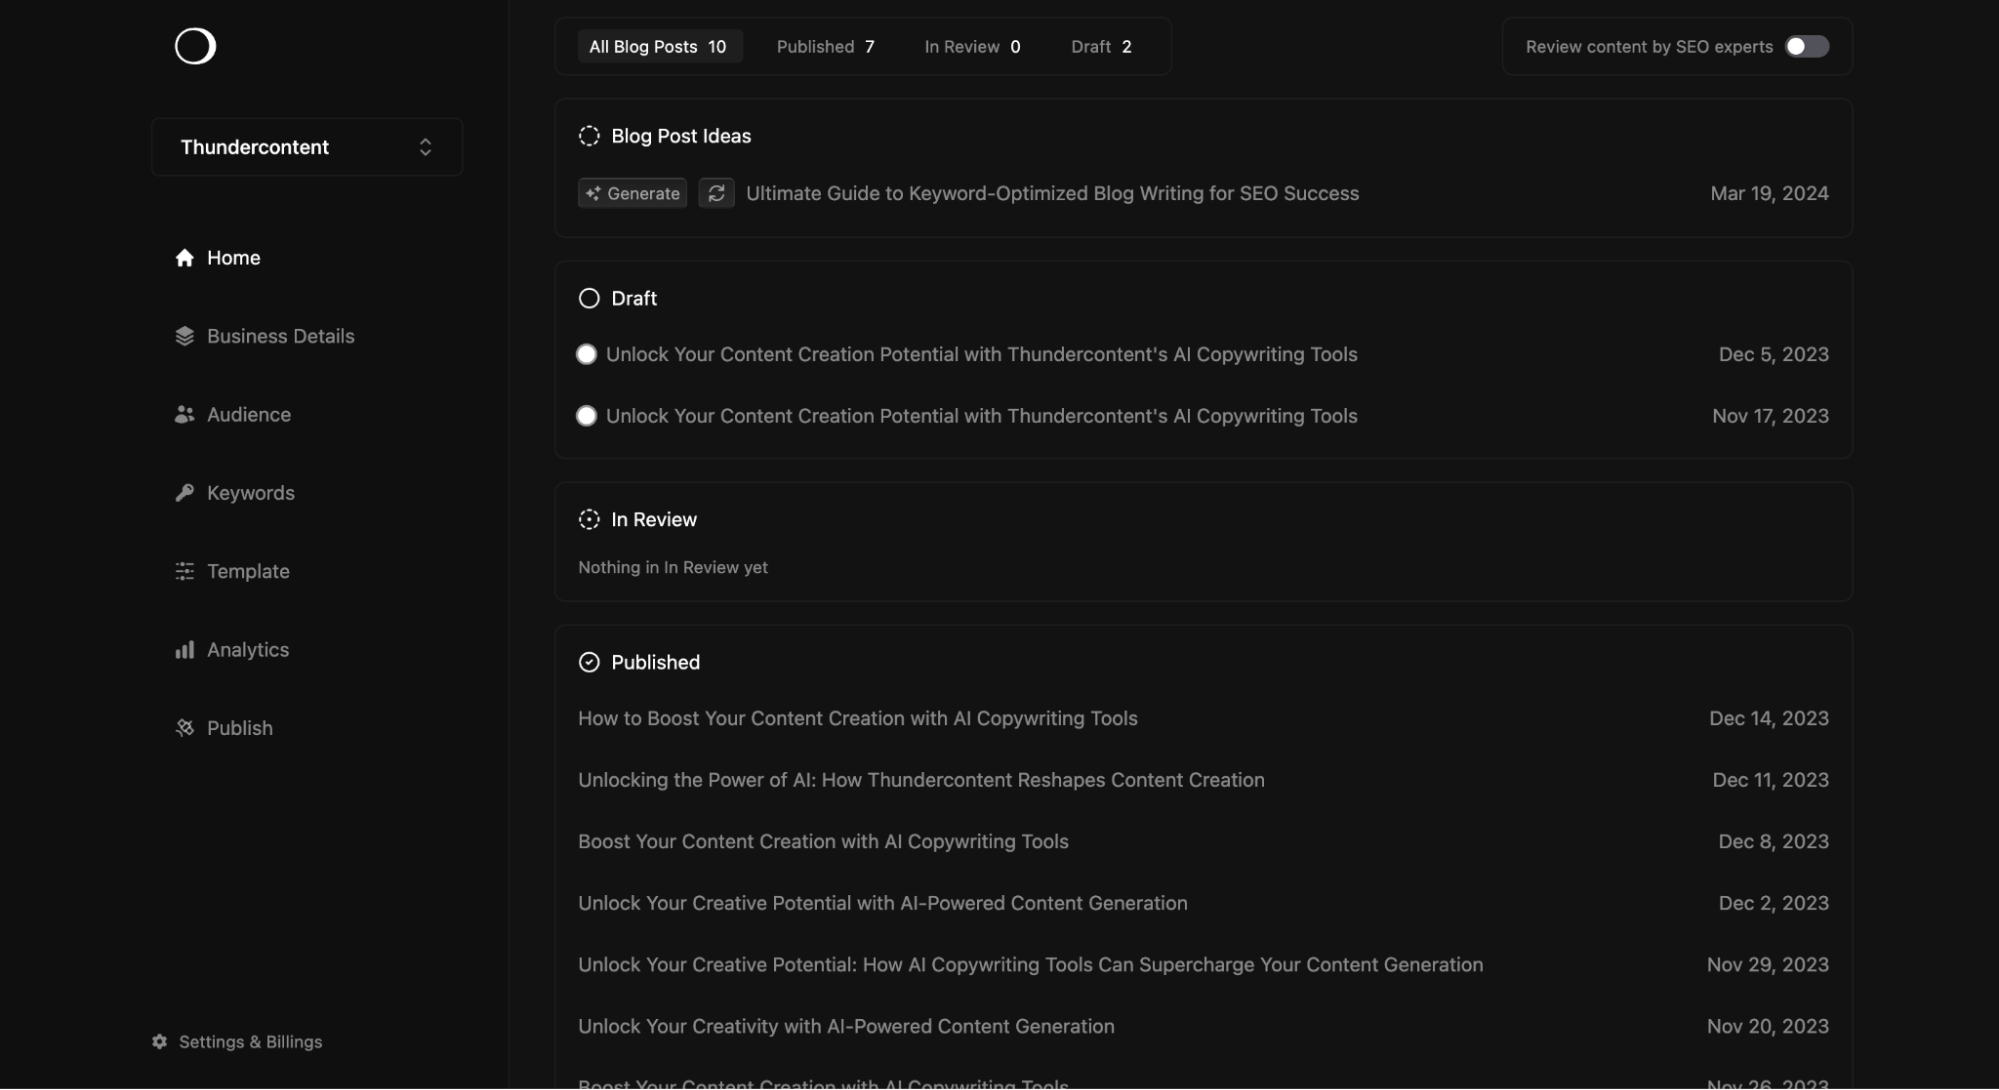Switch to the Published tab

click(x=825, y=47)
